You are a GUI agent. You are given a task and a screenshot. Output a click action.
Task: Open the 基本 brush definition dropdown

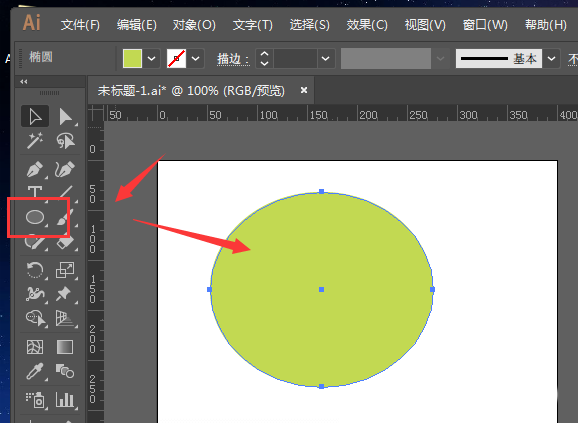click(x=551, y=59)
